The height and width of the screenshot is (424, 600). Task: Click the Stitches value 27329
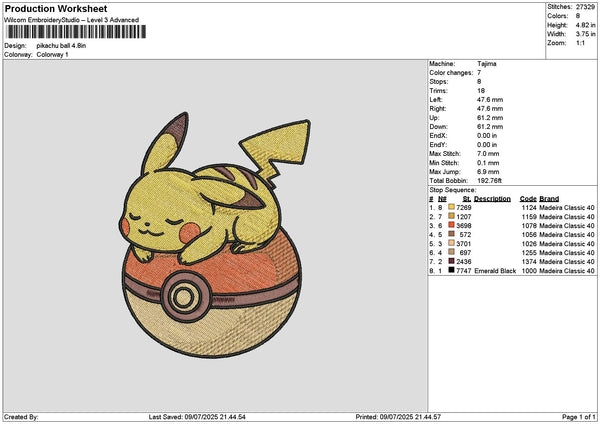click(585, 7)
